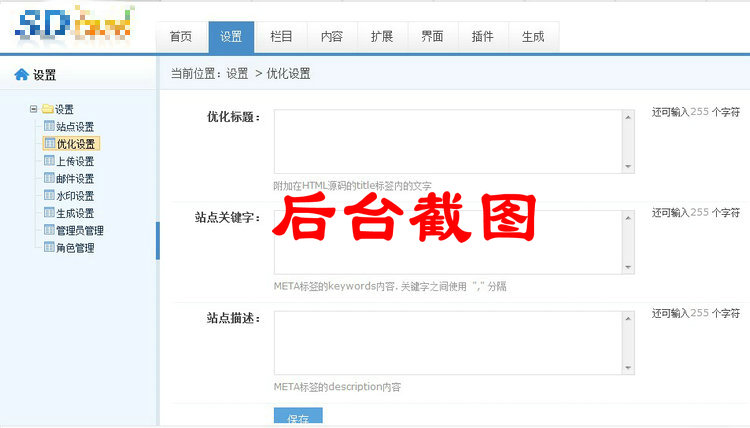Click the 角色管理 page icon in tree
Screen dimensions: 750x428
pos(49,248)
